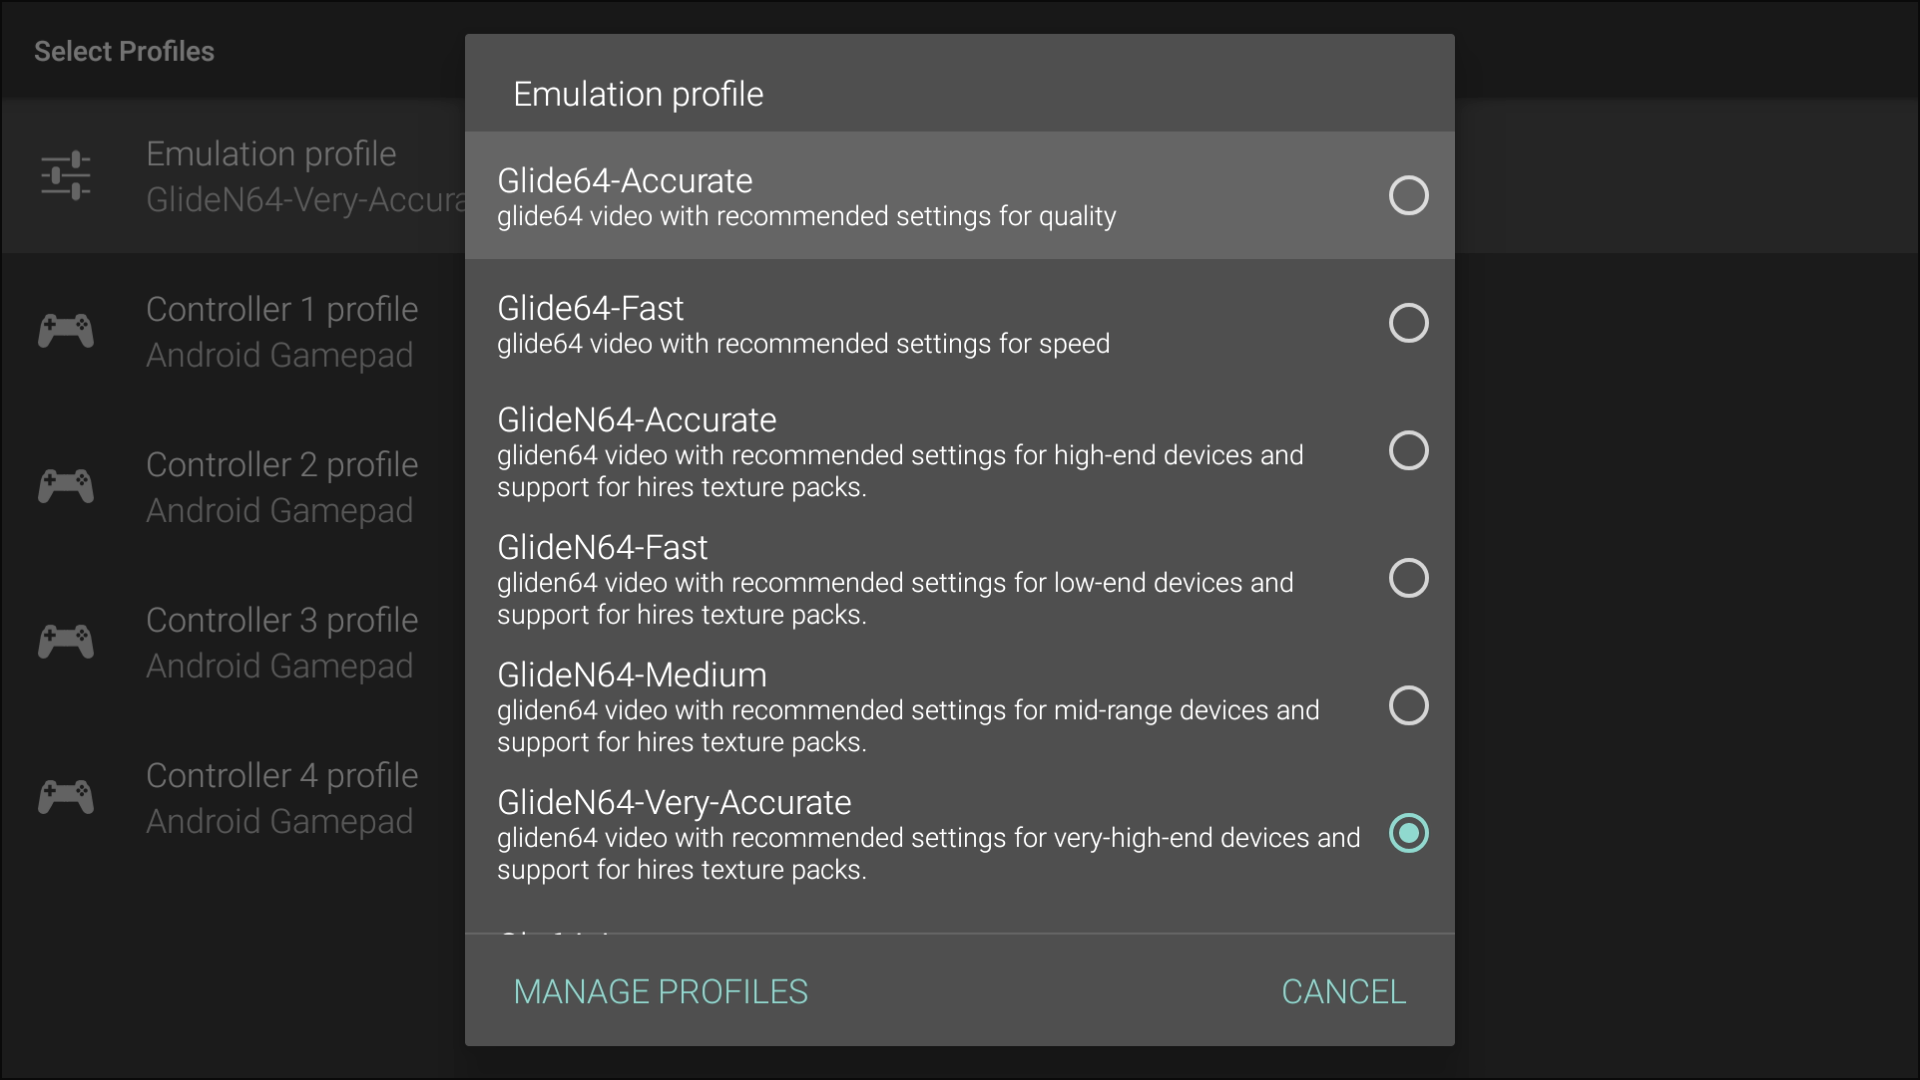Screen dimensions: 1920x1080
Task: Select the Glide64-Fast radio button
Action: click(1408, 323)
